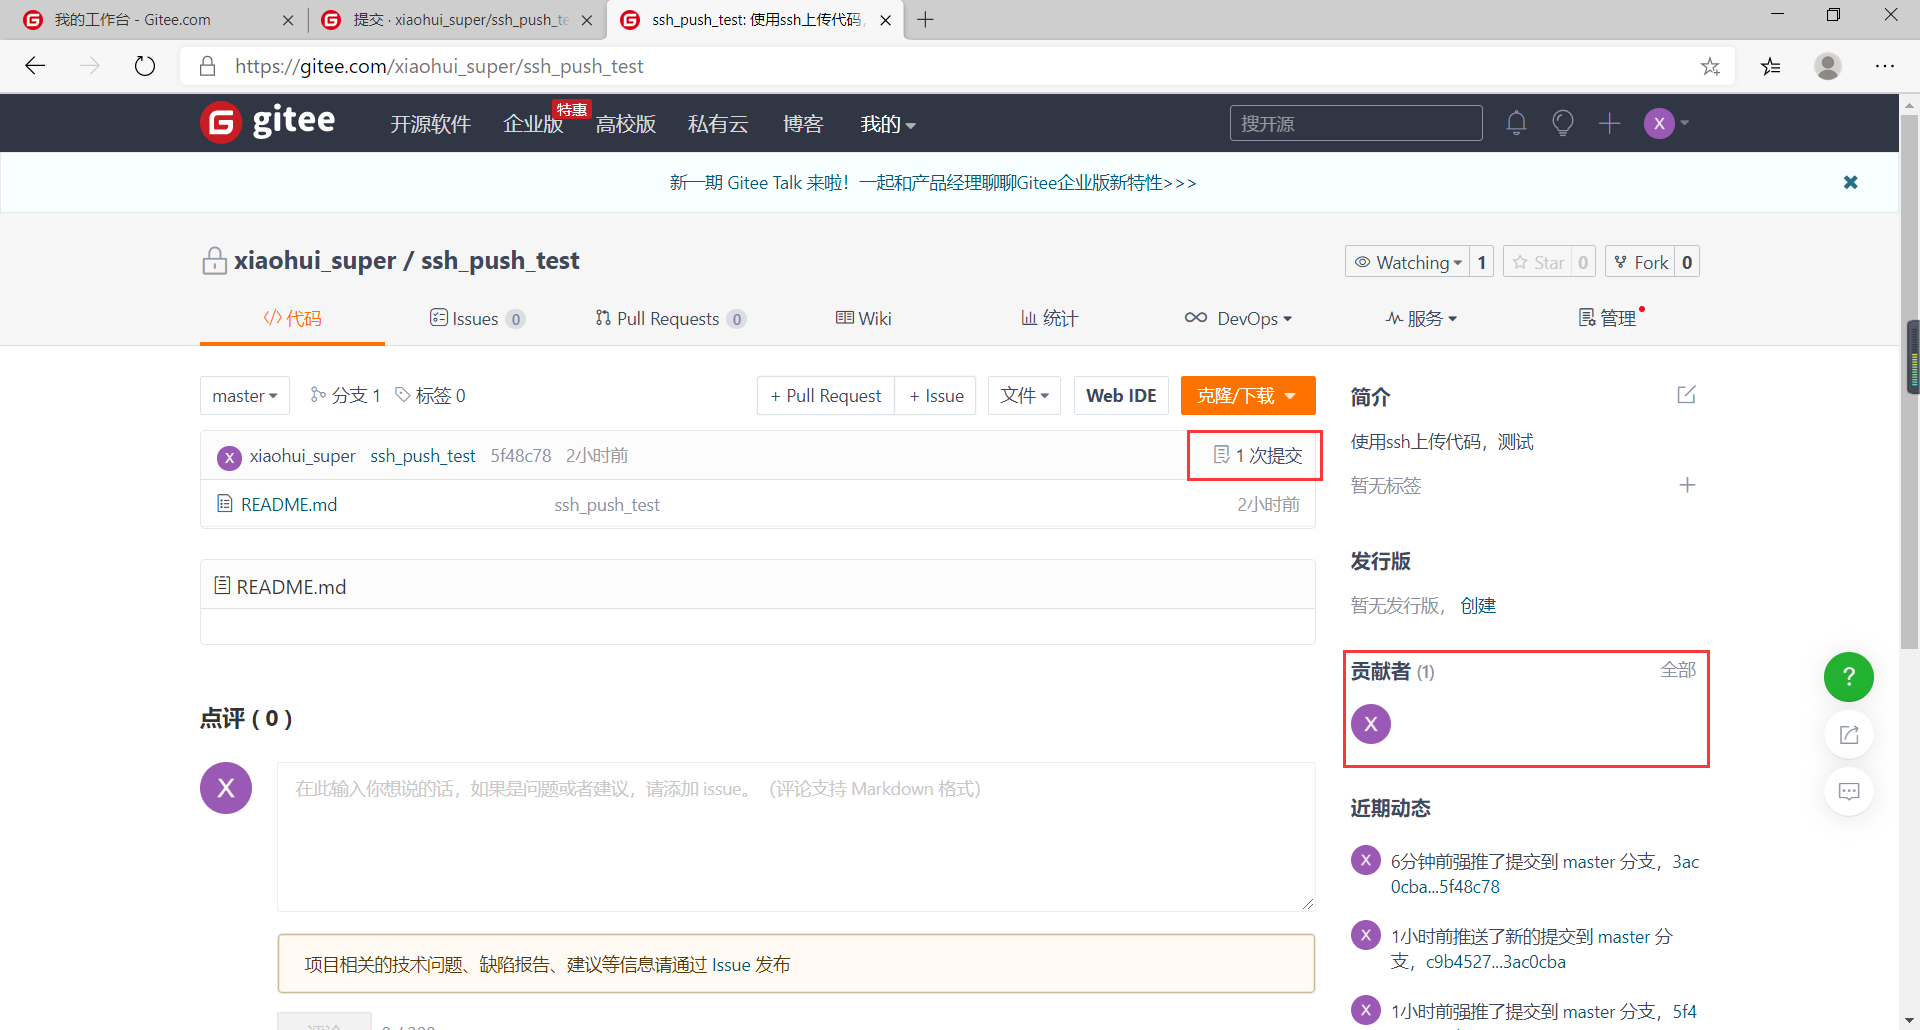Expand the 文件 dropdown menu

click(1024, 396)
